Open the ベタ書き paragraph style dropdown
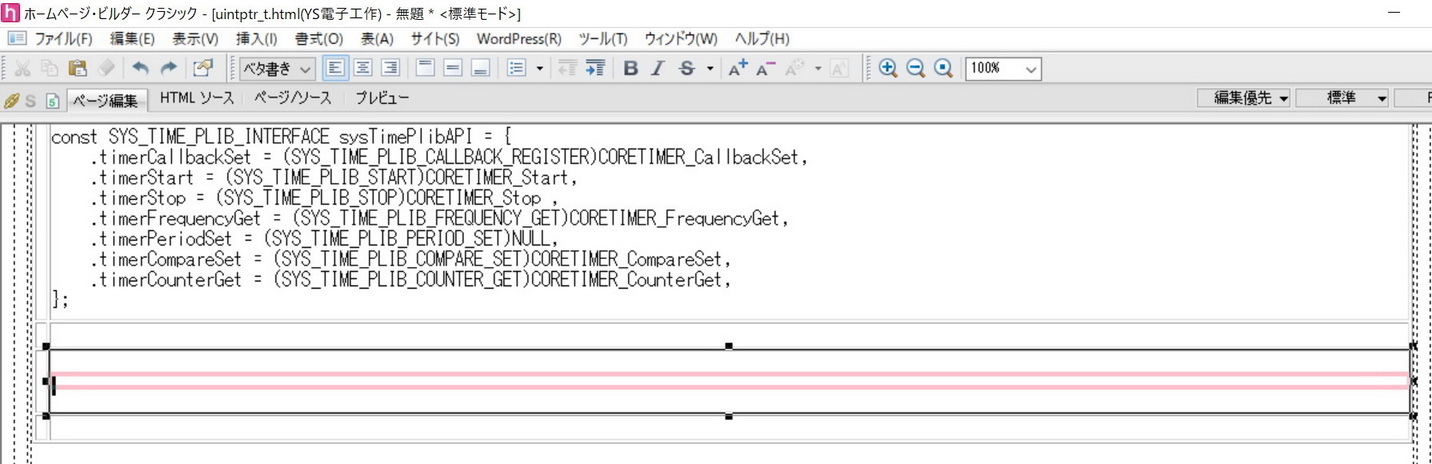The height and width of the screenshot is (464, 1432). (x=276, y=68)
